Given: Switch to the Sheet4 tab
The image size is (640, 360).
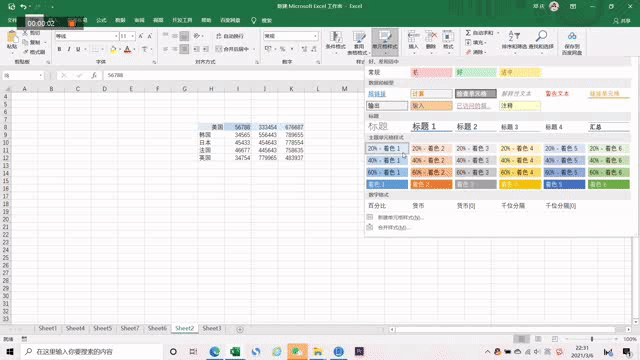Looking at the screenshot, I should pos(75,328).
